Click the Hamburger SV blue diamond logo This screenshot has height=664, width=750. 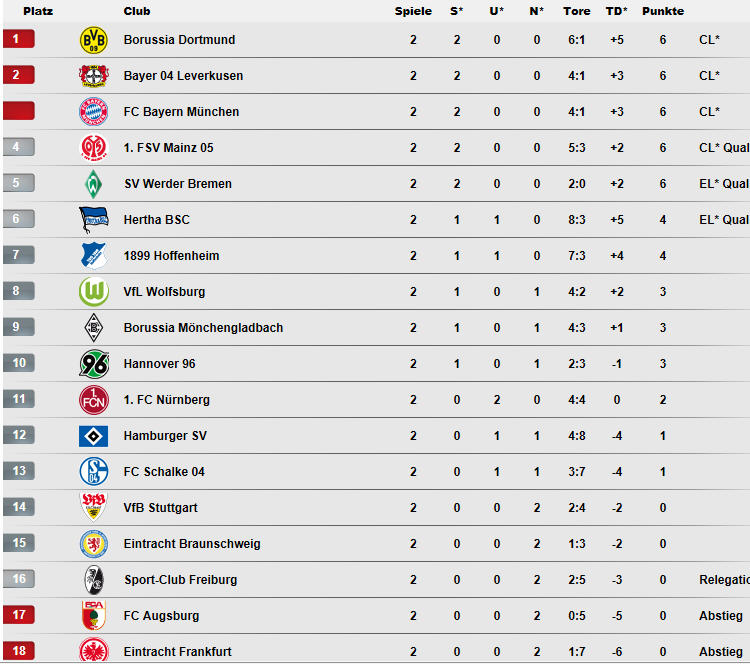[93, 436]
